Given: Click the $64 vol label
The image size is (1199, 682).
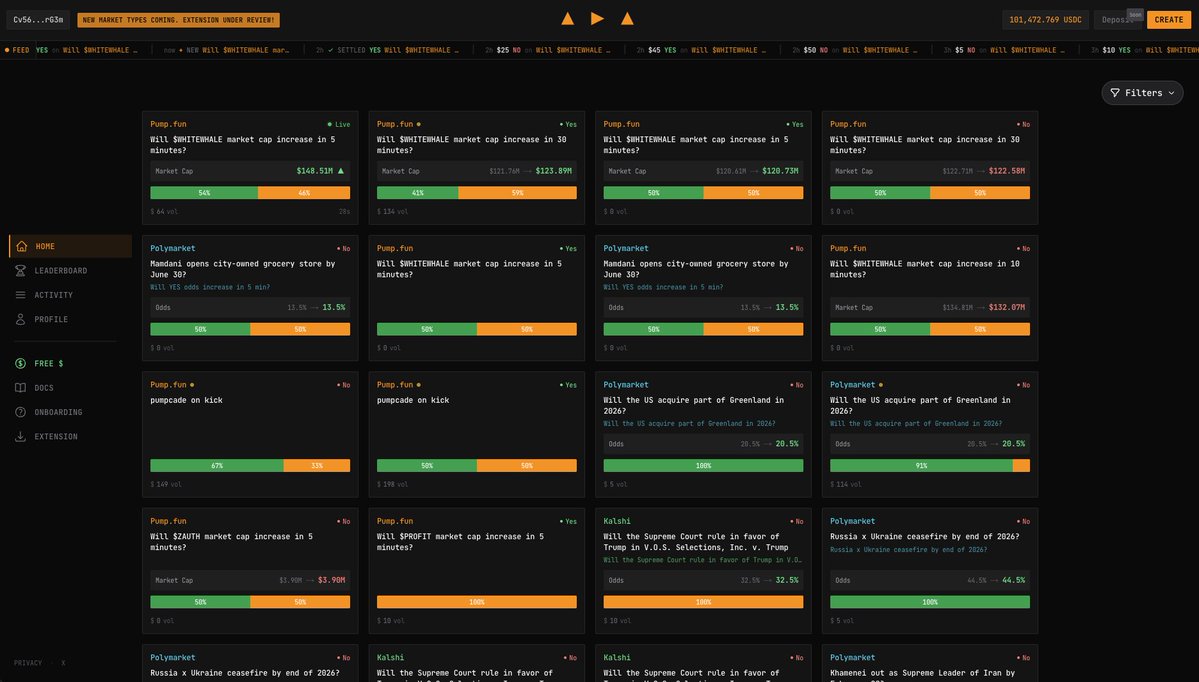Looking at the screenshot, I should (164, 211).
